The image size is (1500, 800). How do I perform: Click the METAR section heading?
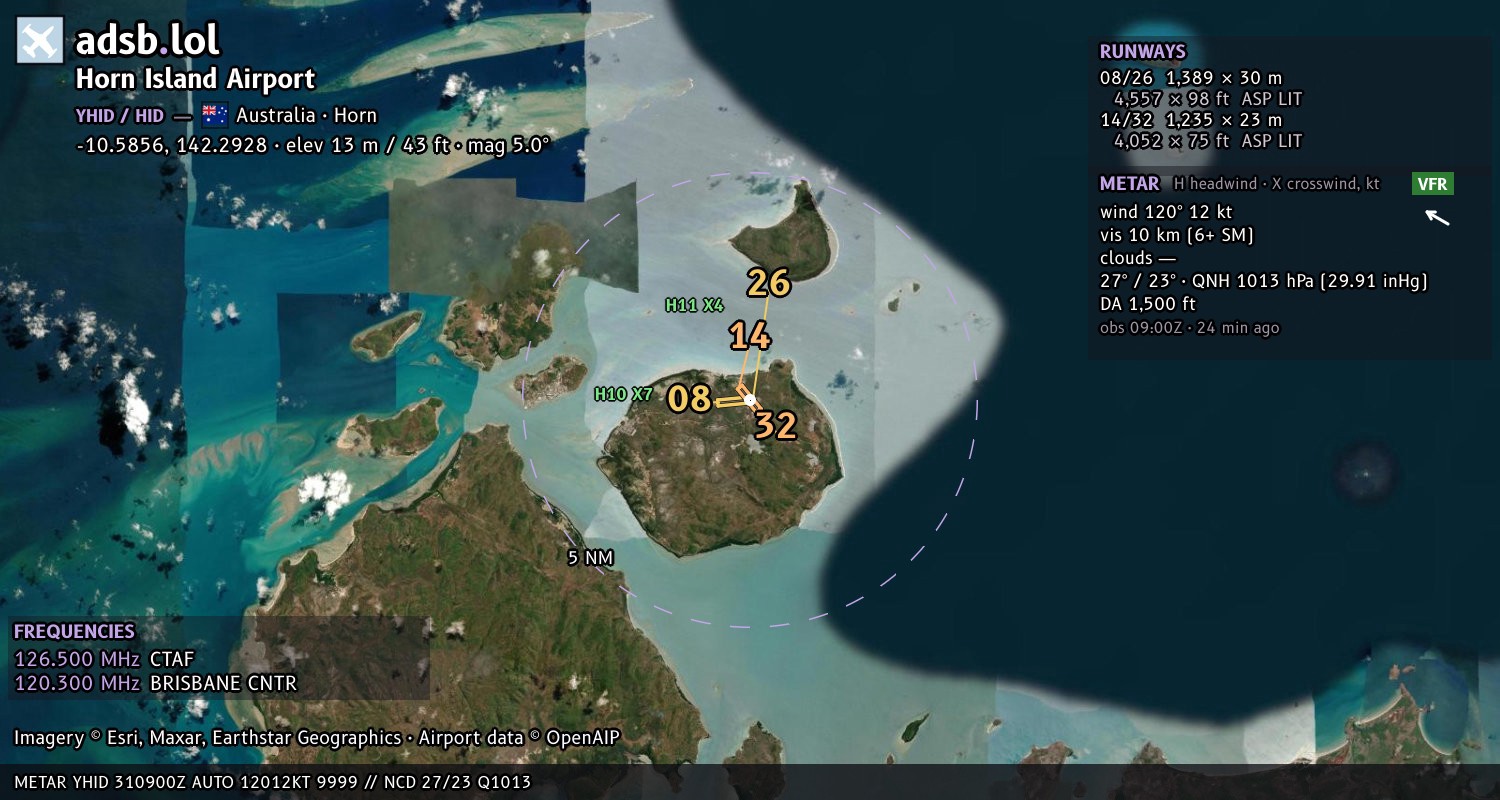pos(1129,184)
